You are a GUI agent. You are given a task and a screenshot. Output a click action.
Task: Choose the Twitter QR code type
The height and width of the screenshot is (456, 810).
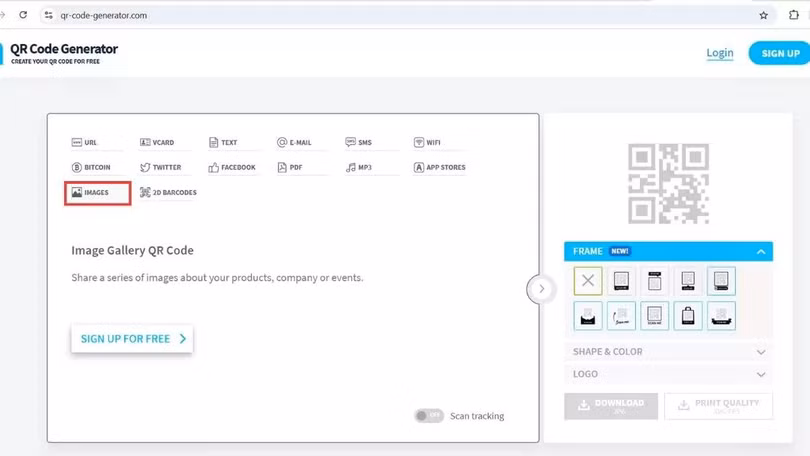(x=161, y=168)
